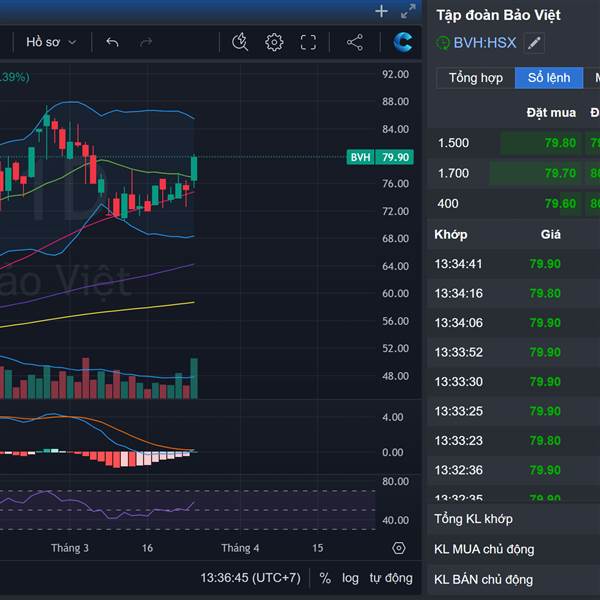Select matched trade at 13:33:23
Image resolution: width=600 pixels, height=600 pixels.
point(514,441)
